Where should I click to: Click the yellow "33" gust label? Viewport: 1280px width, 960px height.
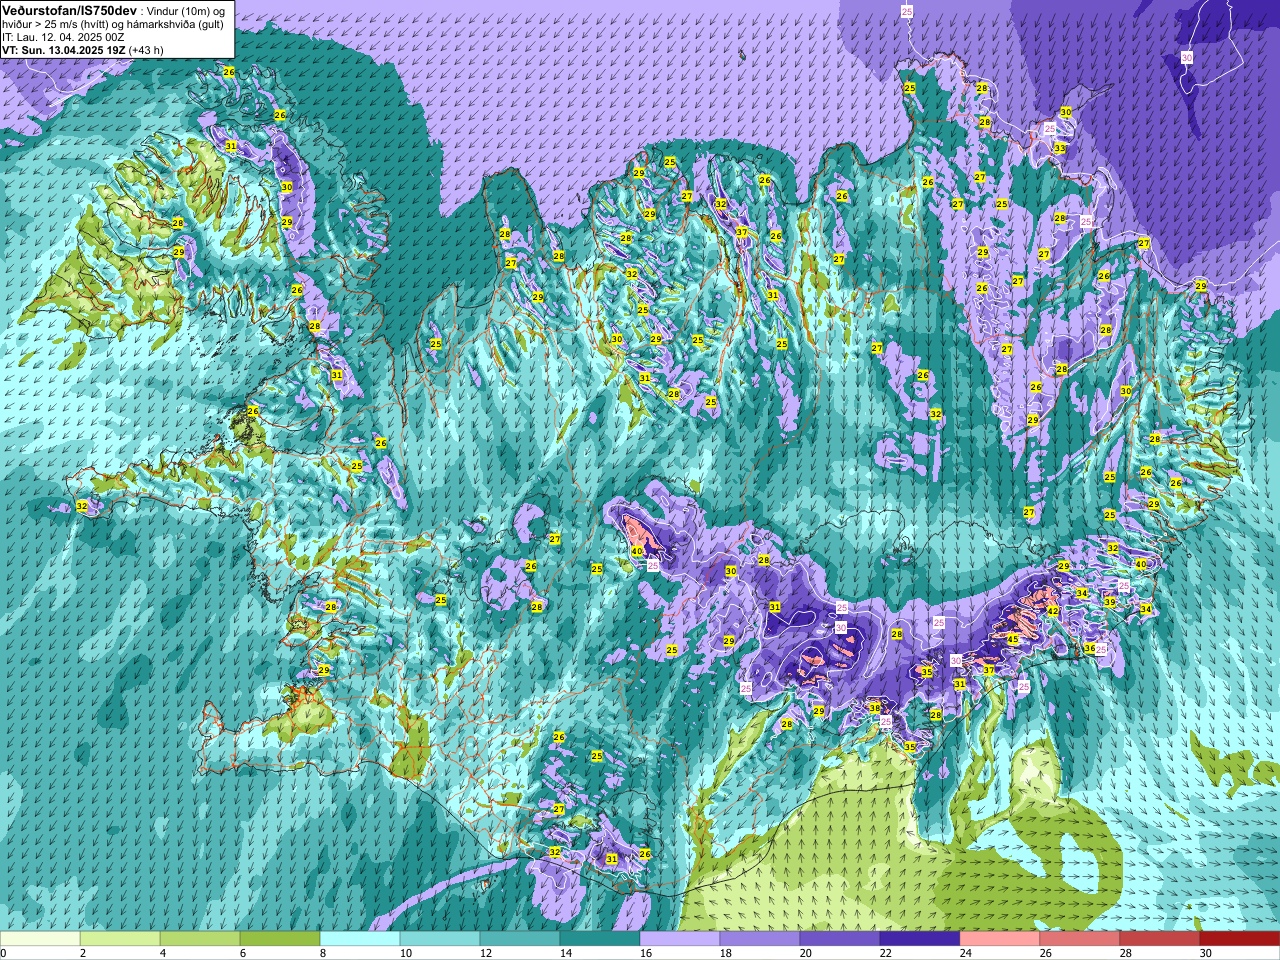[1060, 148]
